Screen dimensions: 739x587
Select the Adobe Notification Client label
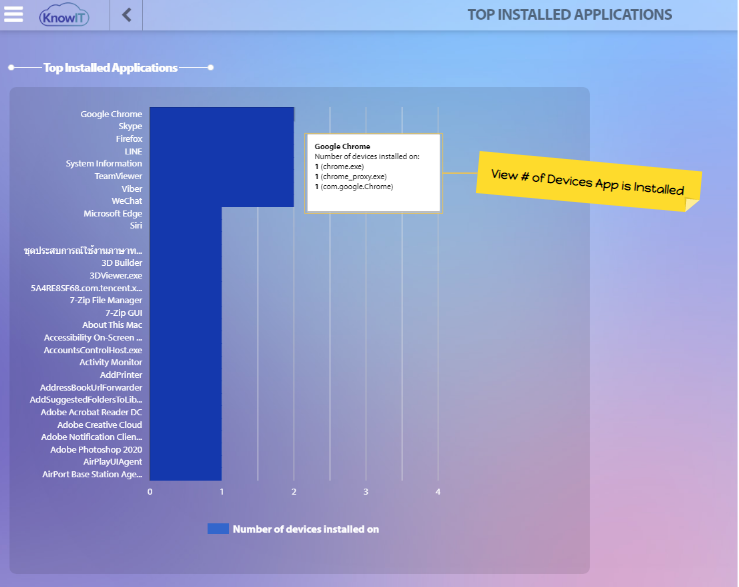[91, 437]
